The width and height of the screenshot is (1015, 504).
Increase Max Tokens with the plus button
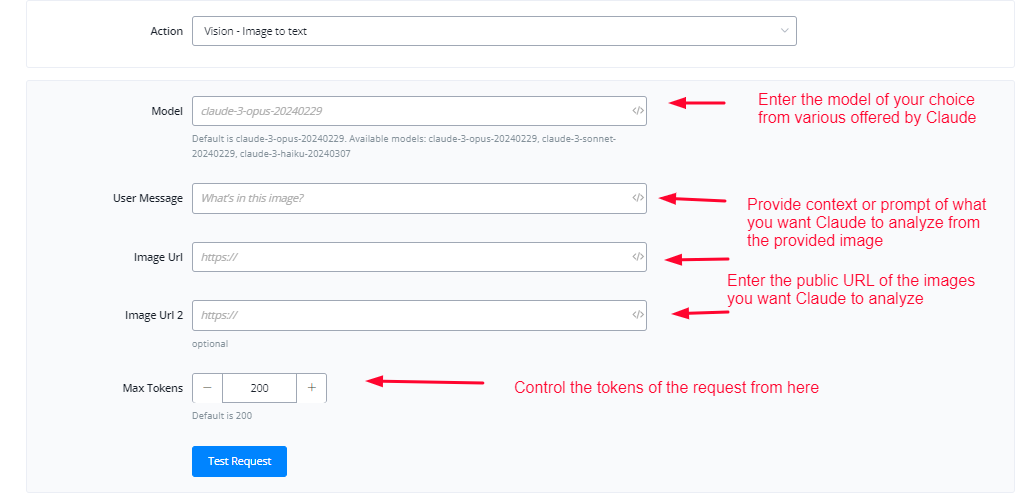[312, 388]
